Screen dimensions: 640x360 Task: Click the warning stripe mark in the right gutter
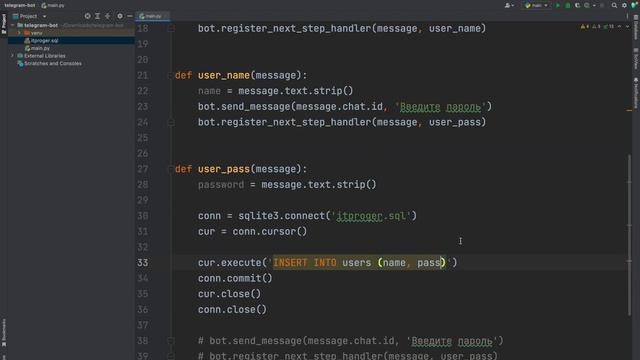(629, 110)
